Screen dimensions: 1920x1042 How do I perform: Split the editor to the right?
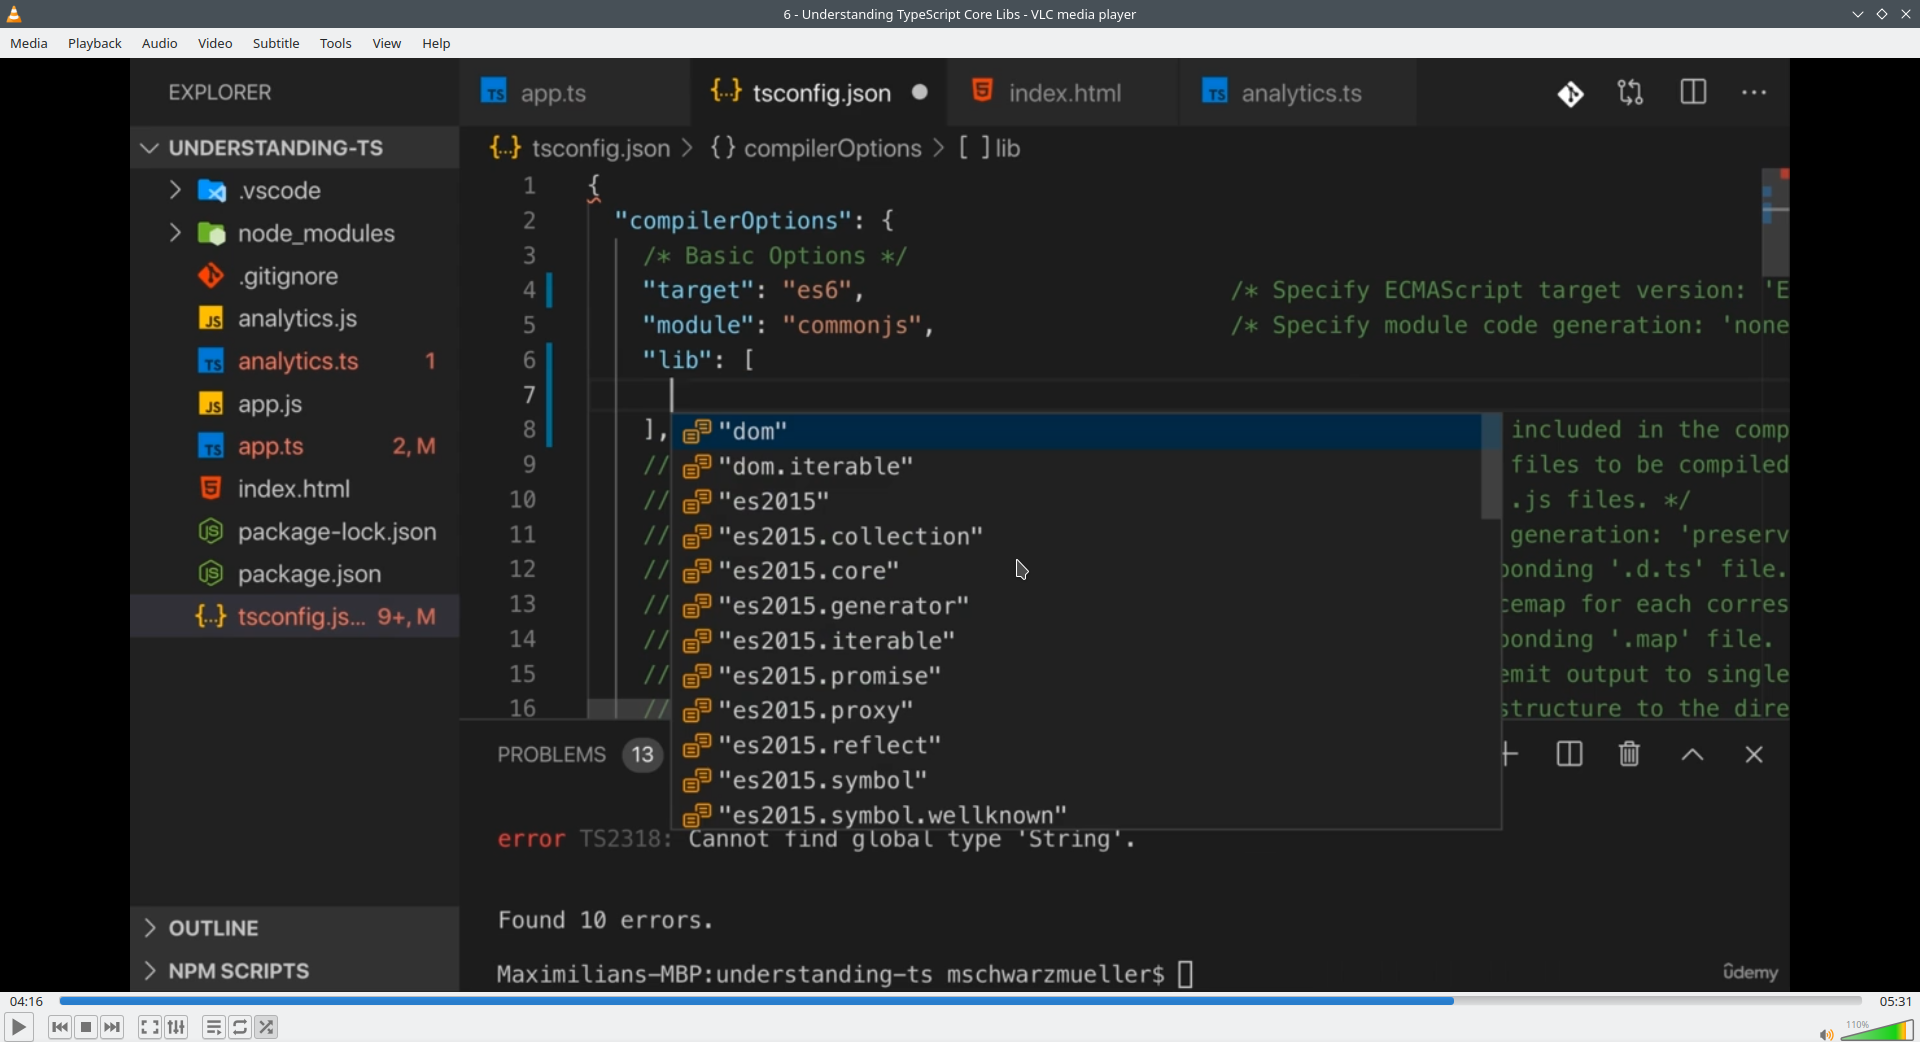tap(1694, 93)
